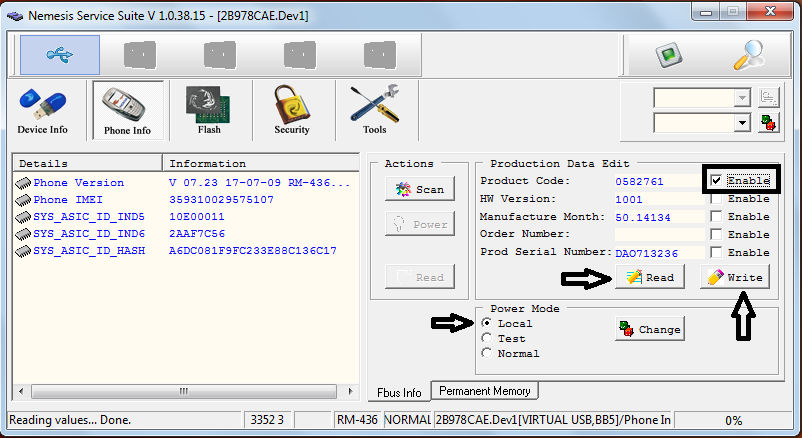The height and width of the screenshot is (438, 802).
Task: Click the green chip icon
Action: pos(669,55)
